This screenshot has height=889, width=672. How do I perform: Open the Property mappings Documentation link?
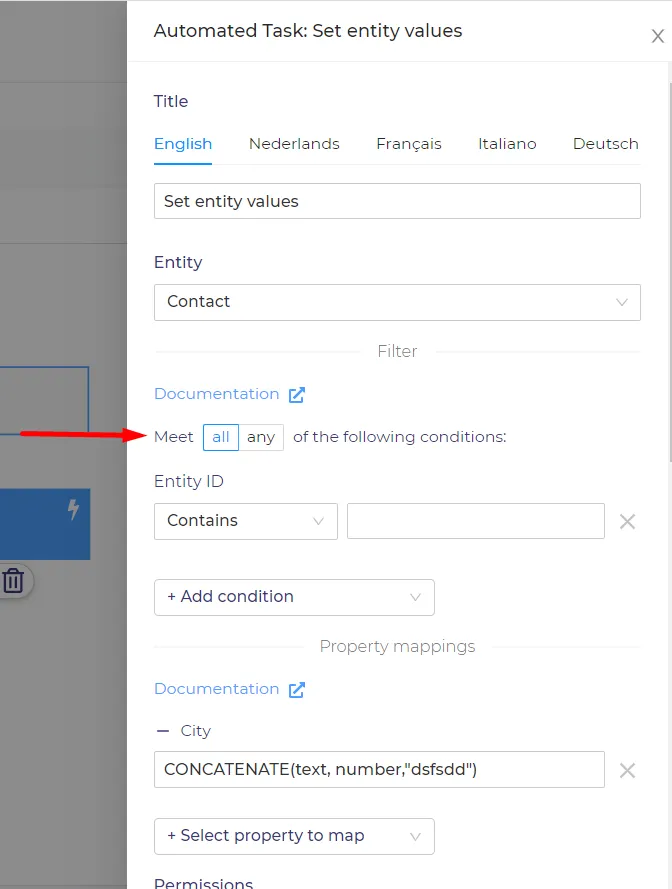(217, 689)
